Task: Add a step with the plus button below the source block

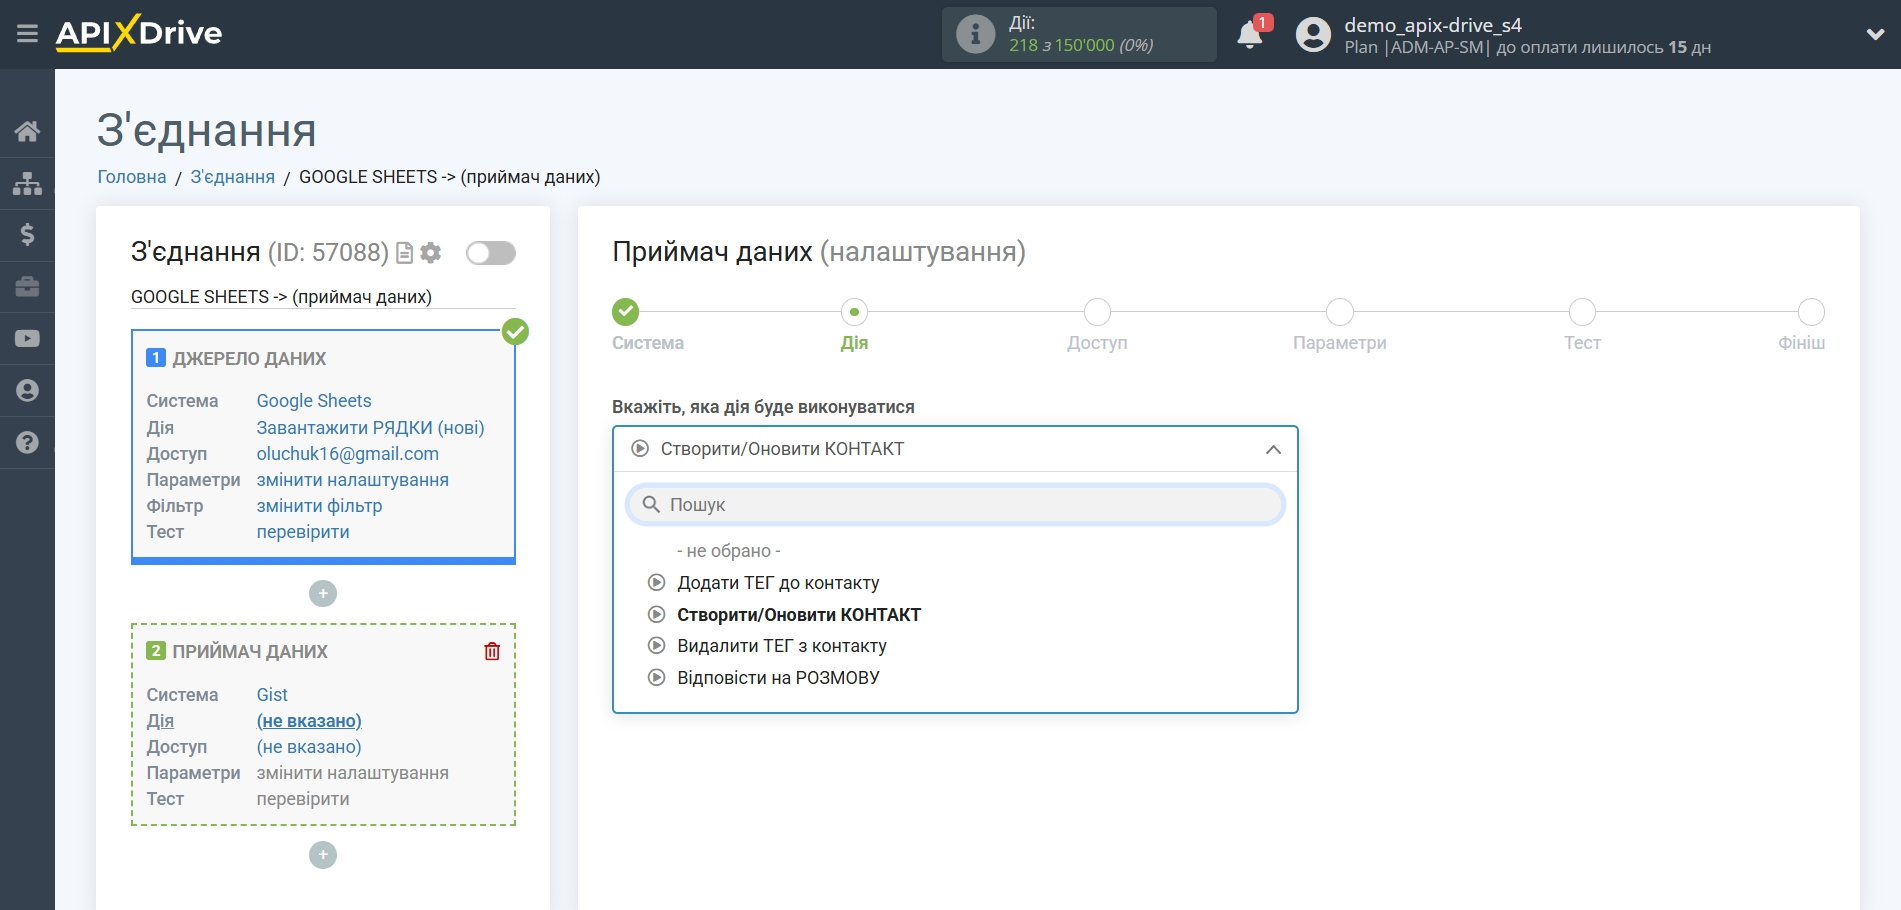Action: [323, 594]
